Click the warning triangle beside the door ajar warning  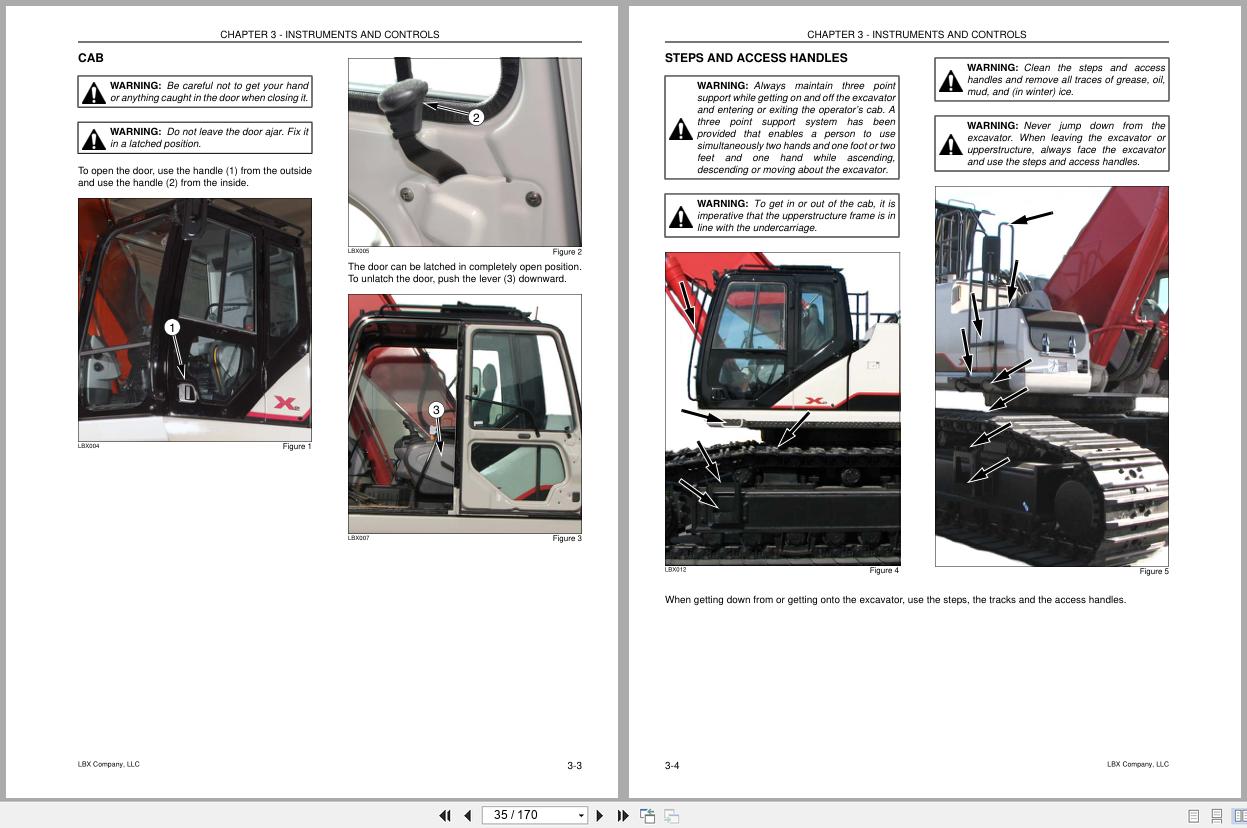[95, 138]
